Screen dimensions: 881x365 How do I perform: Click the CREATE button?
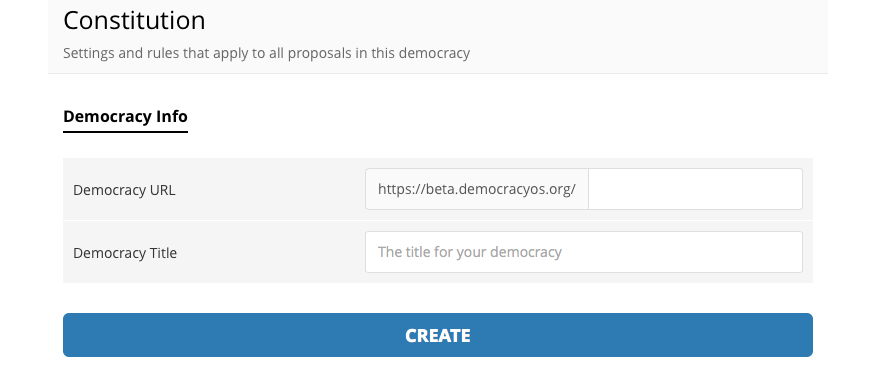(438, 335)
